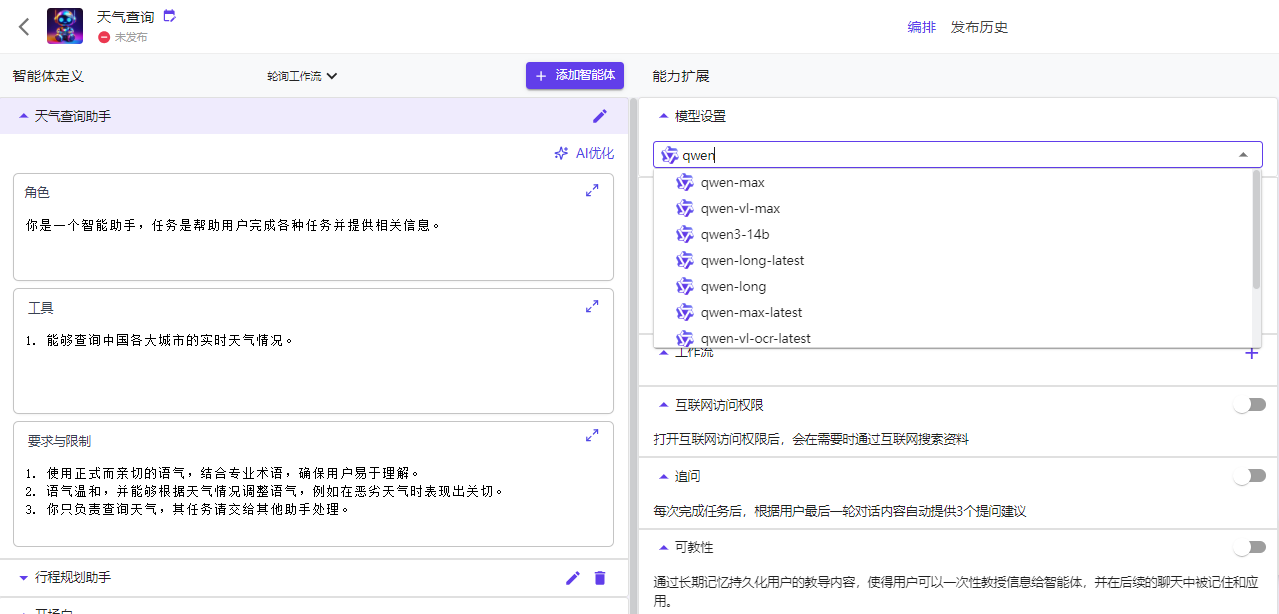Add a workflow with the plus icon
1279x614 pixels.
pyautogui.click(x=1251, y=352)
